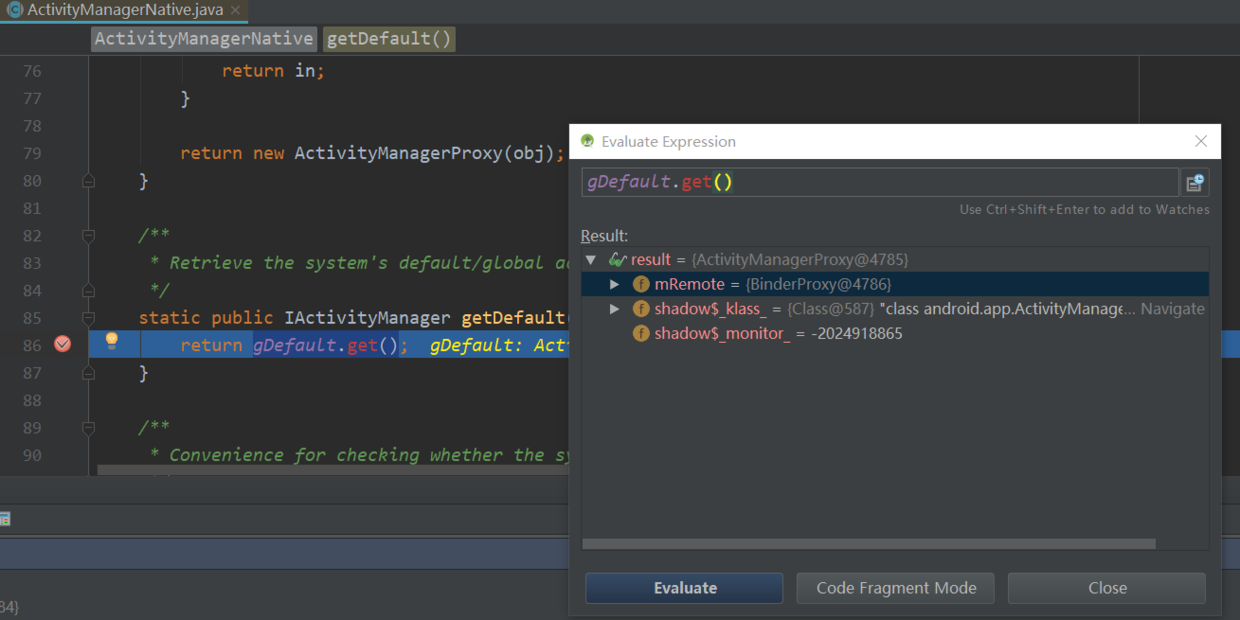Select the ActivityManagerNative breadcrumb
This screenshot has height=620, width=1240.
(204, 39)
